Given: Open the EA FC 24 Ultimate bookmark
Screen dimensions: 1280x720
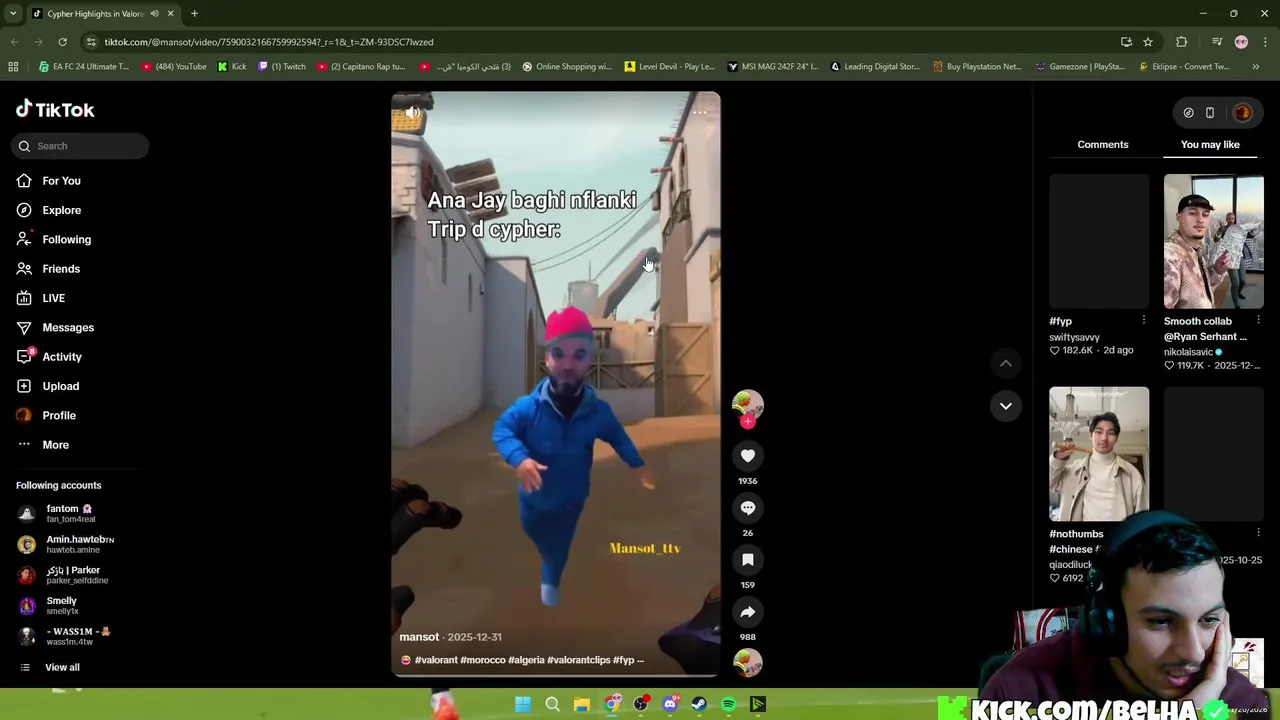Looking at the screenshot, I should pos(84,67).
